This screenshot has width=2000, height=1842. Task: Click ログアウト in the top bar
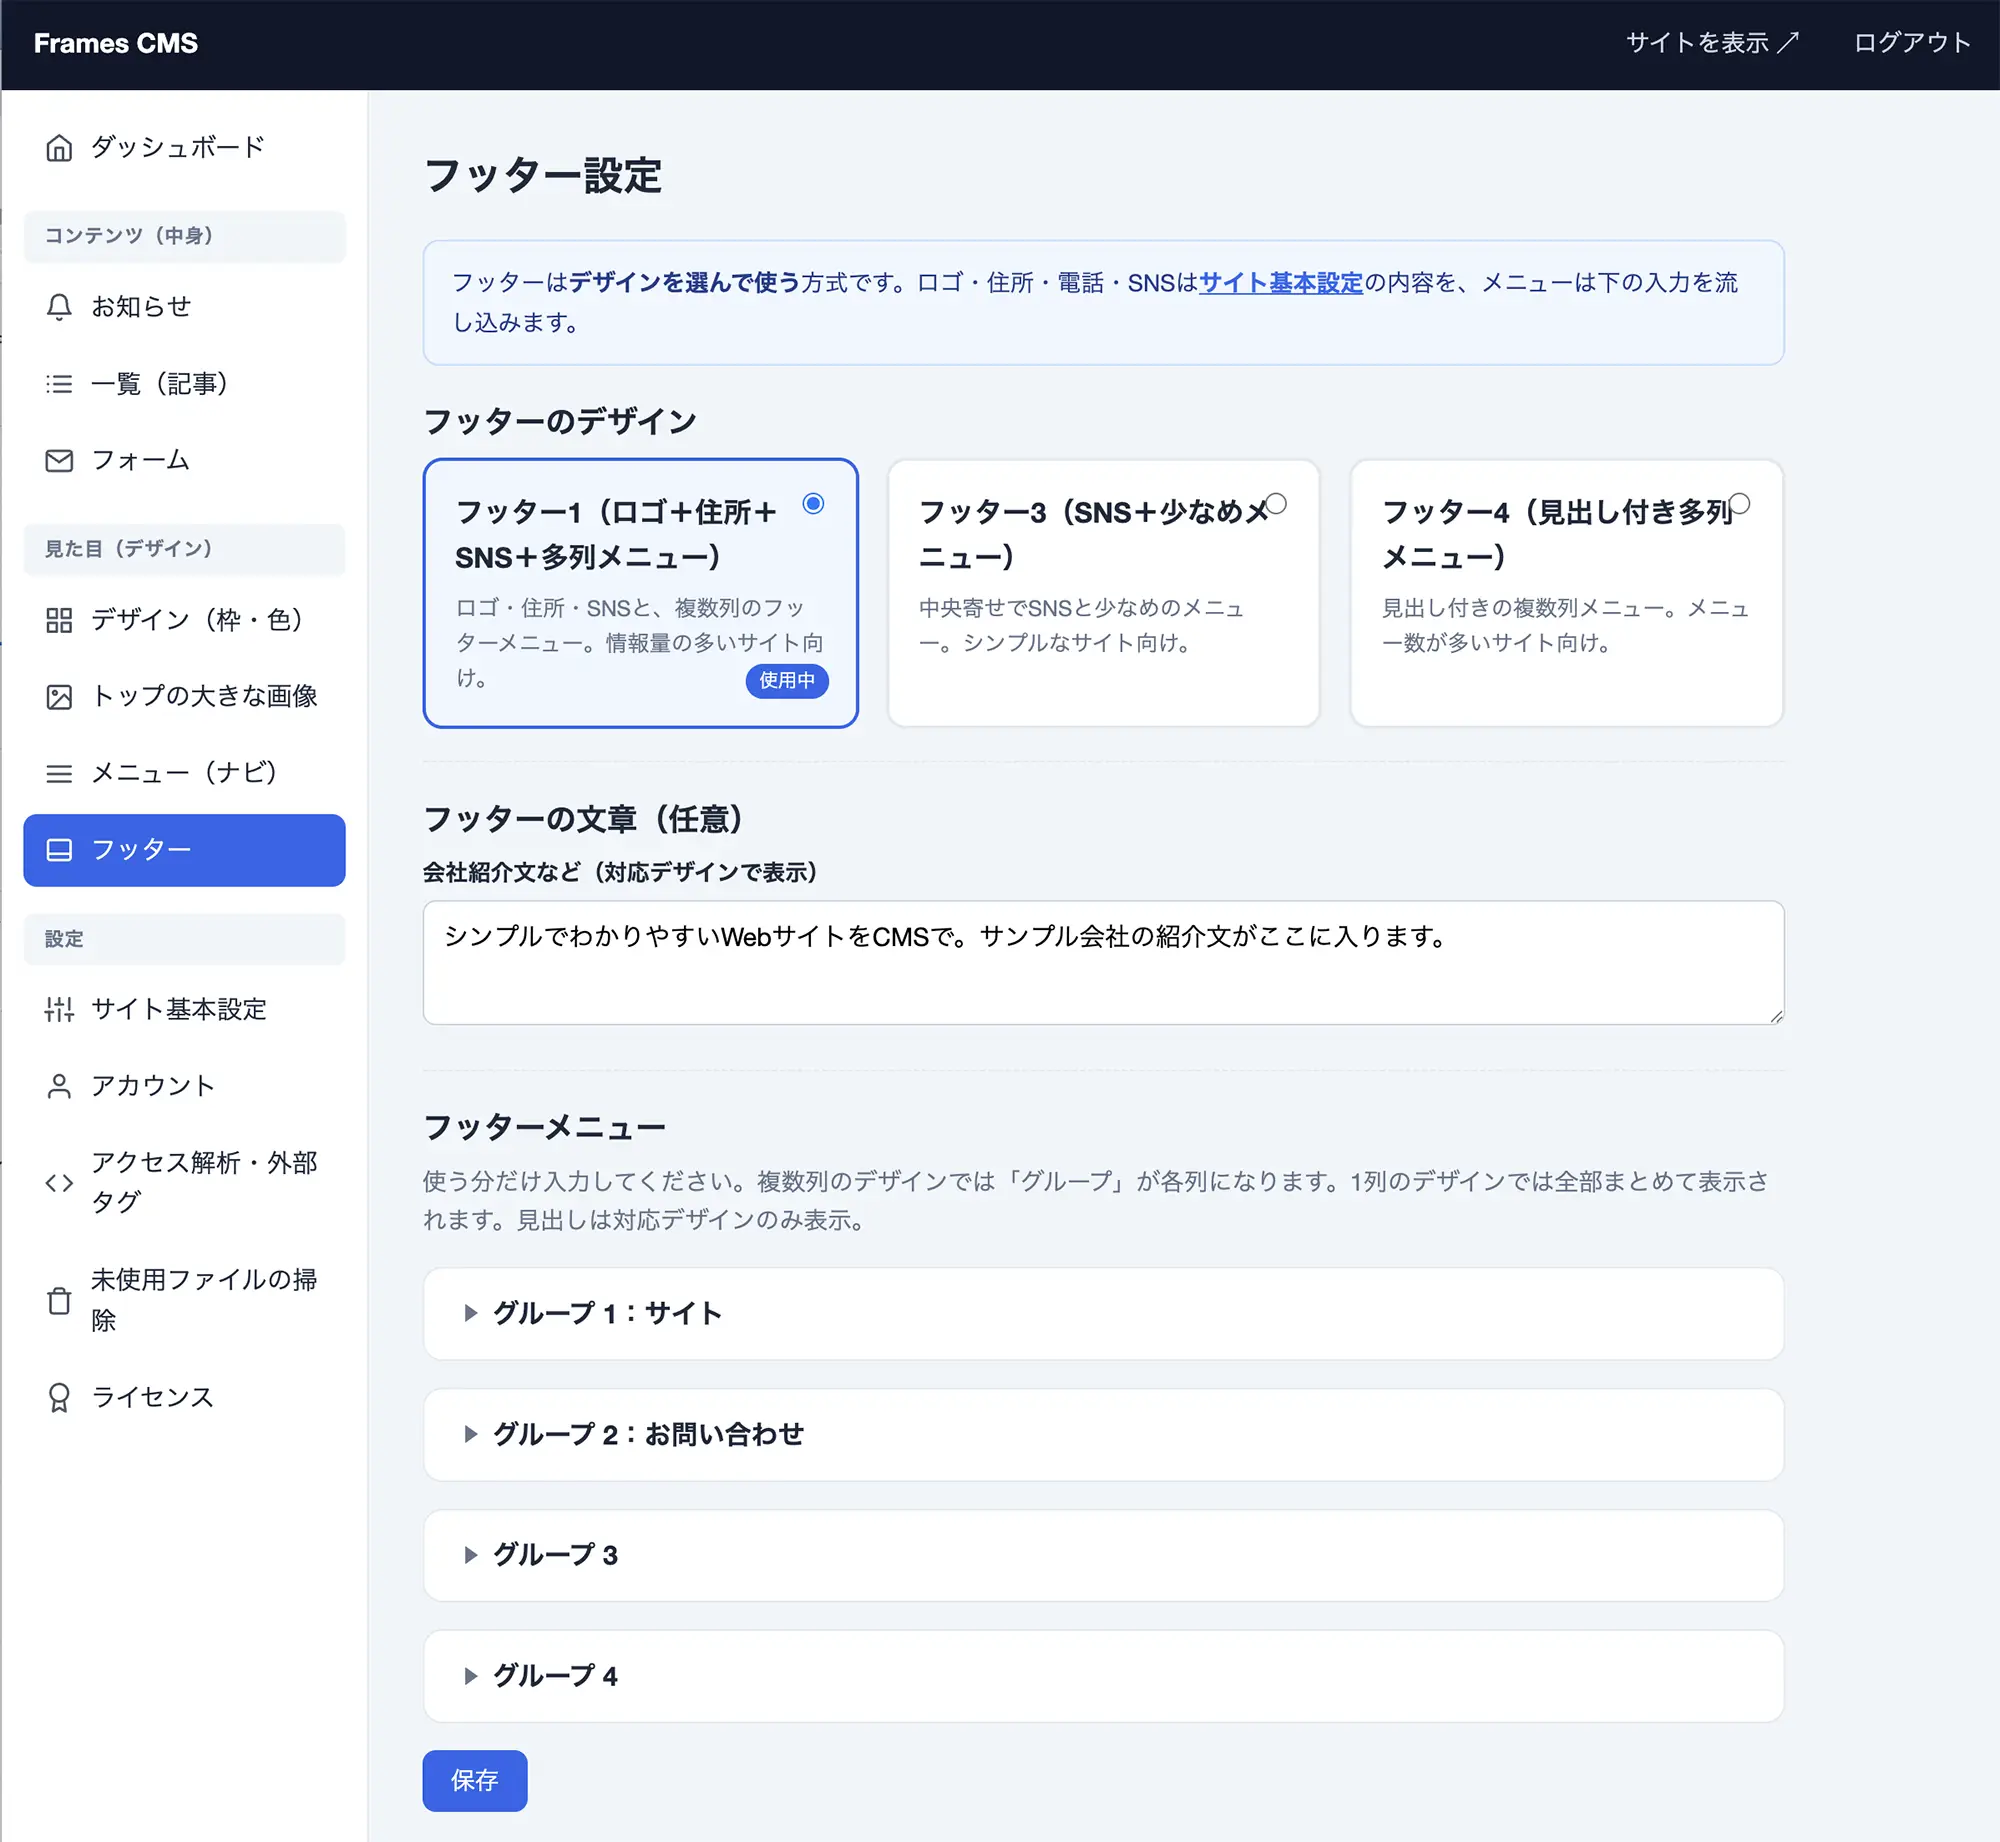[x=1912, y=43]
